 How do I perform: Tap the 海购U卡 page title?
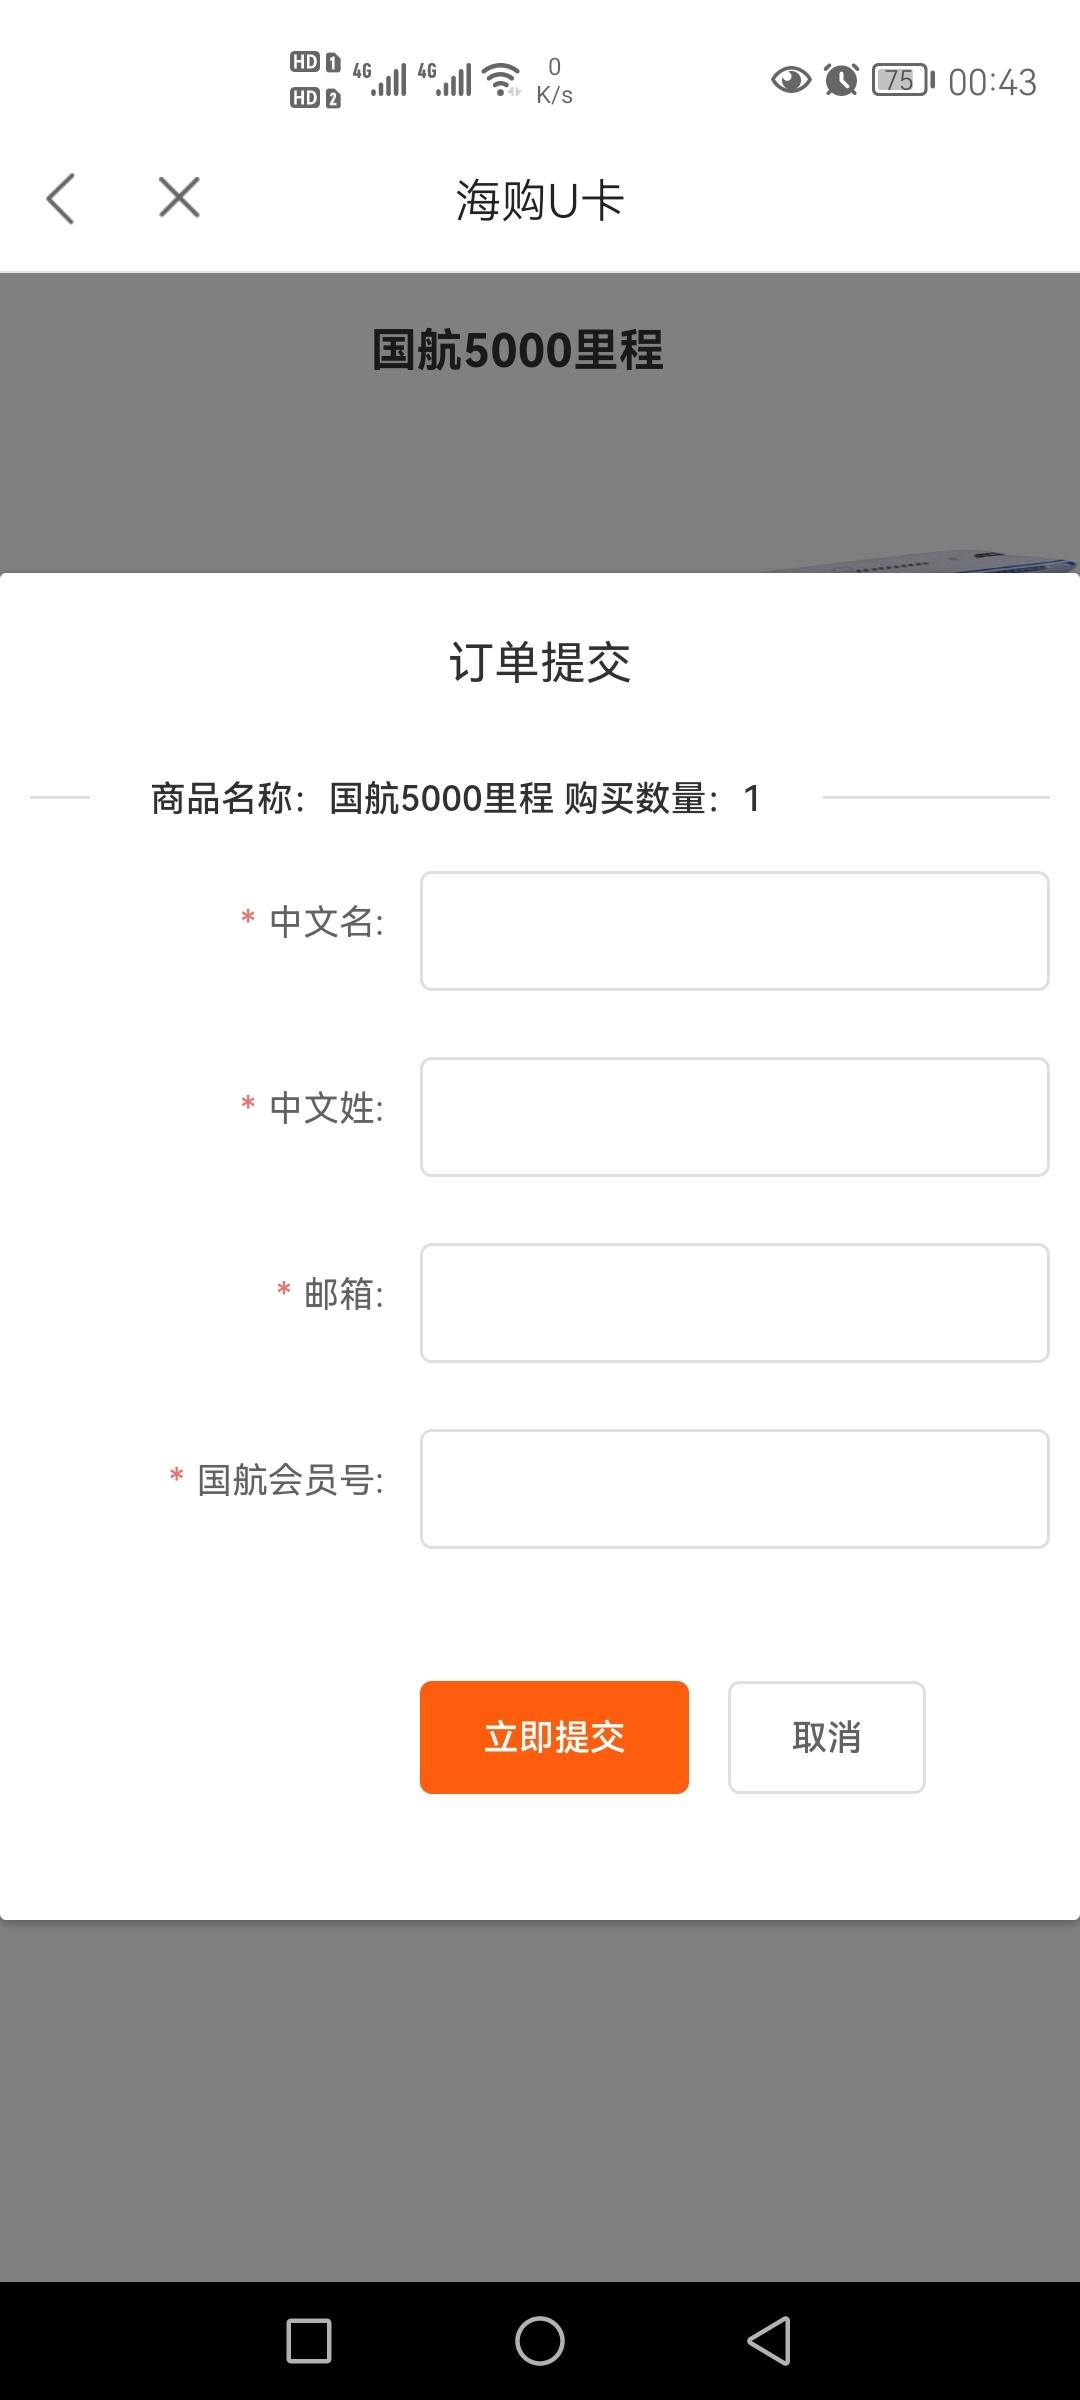540,200
